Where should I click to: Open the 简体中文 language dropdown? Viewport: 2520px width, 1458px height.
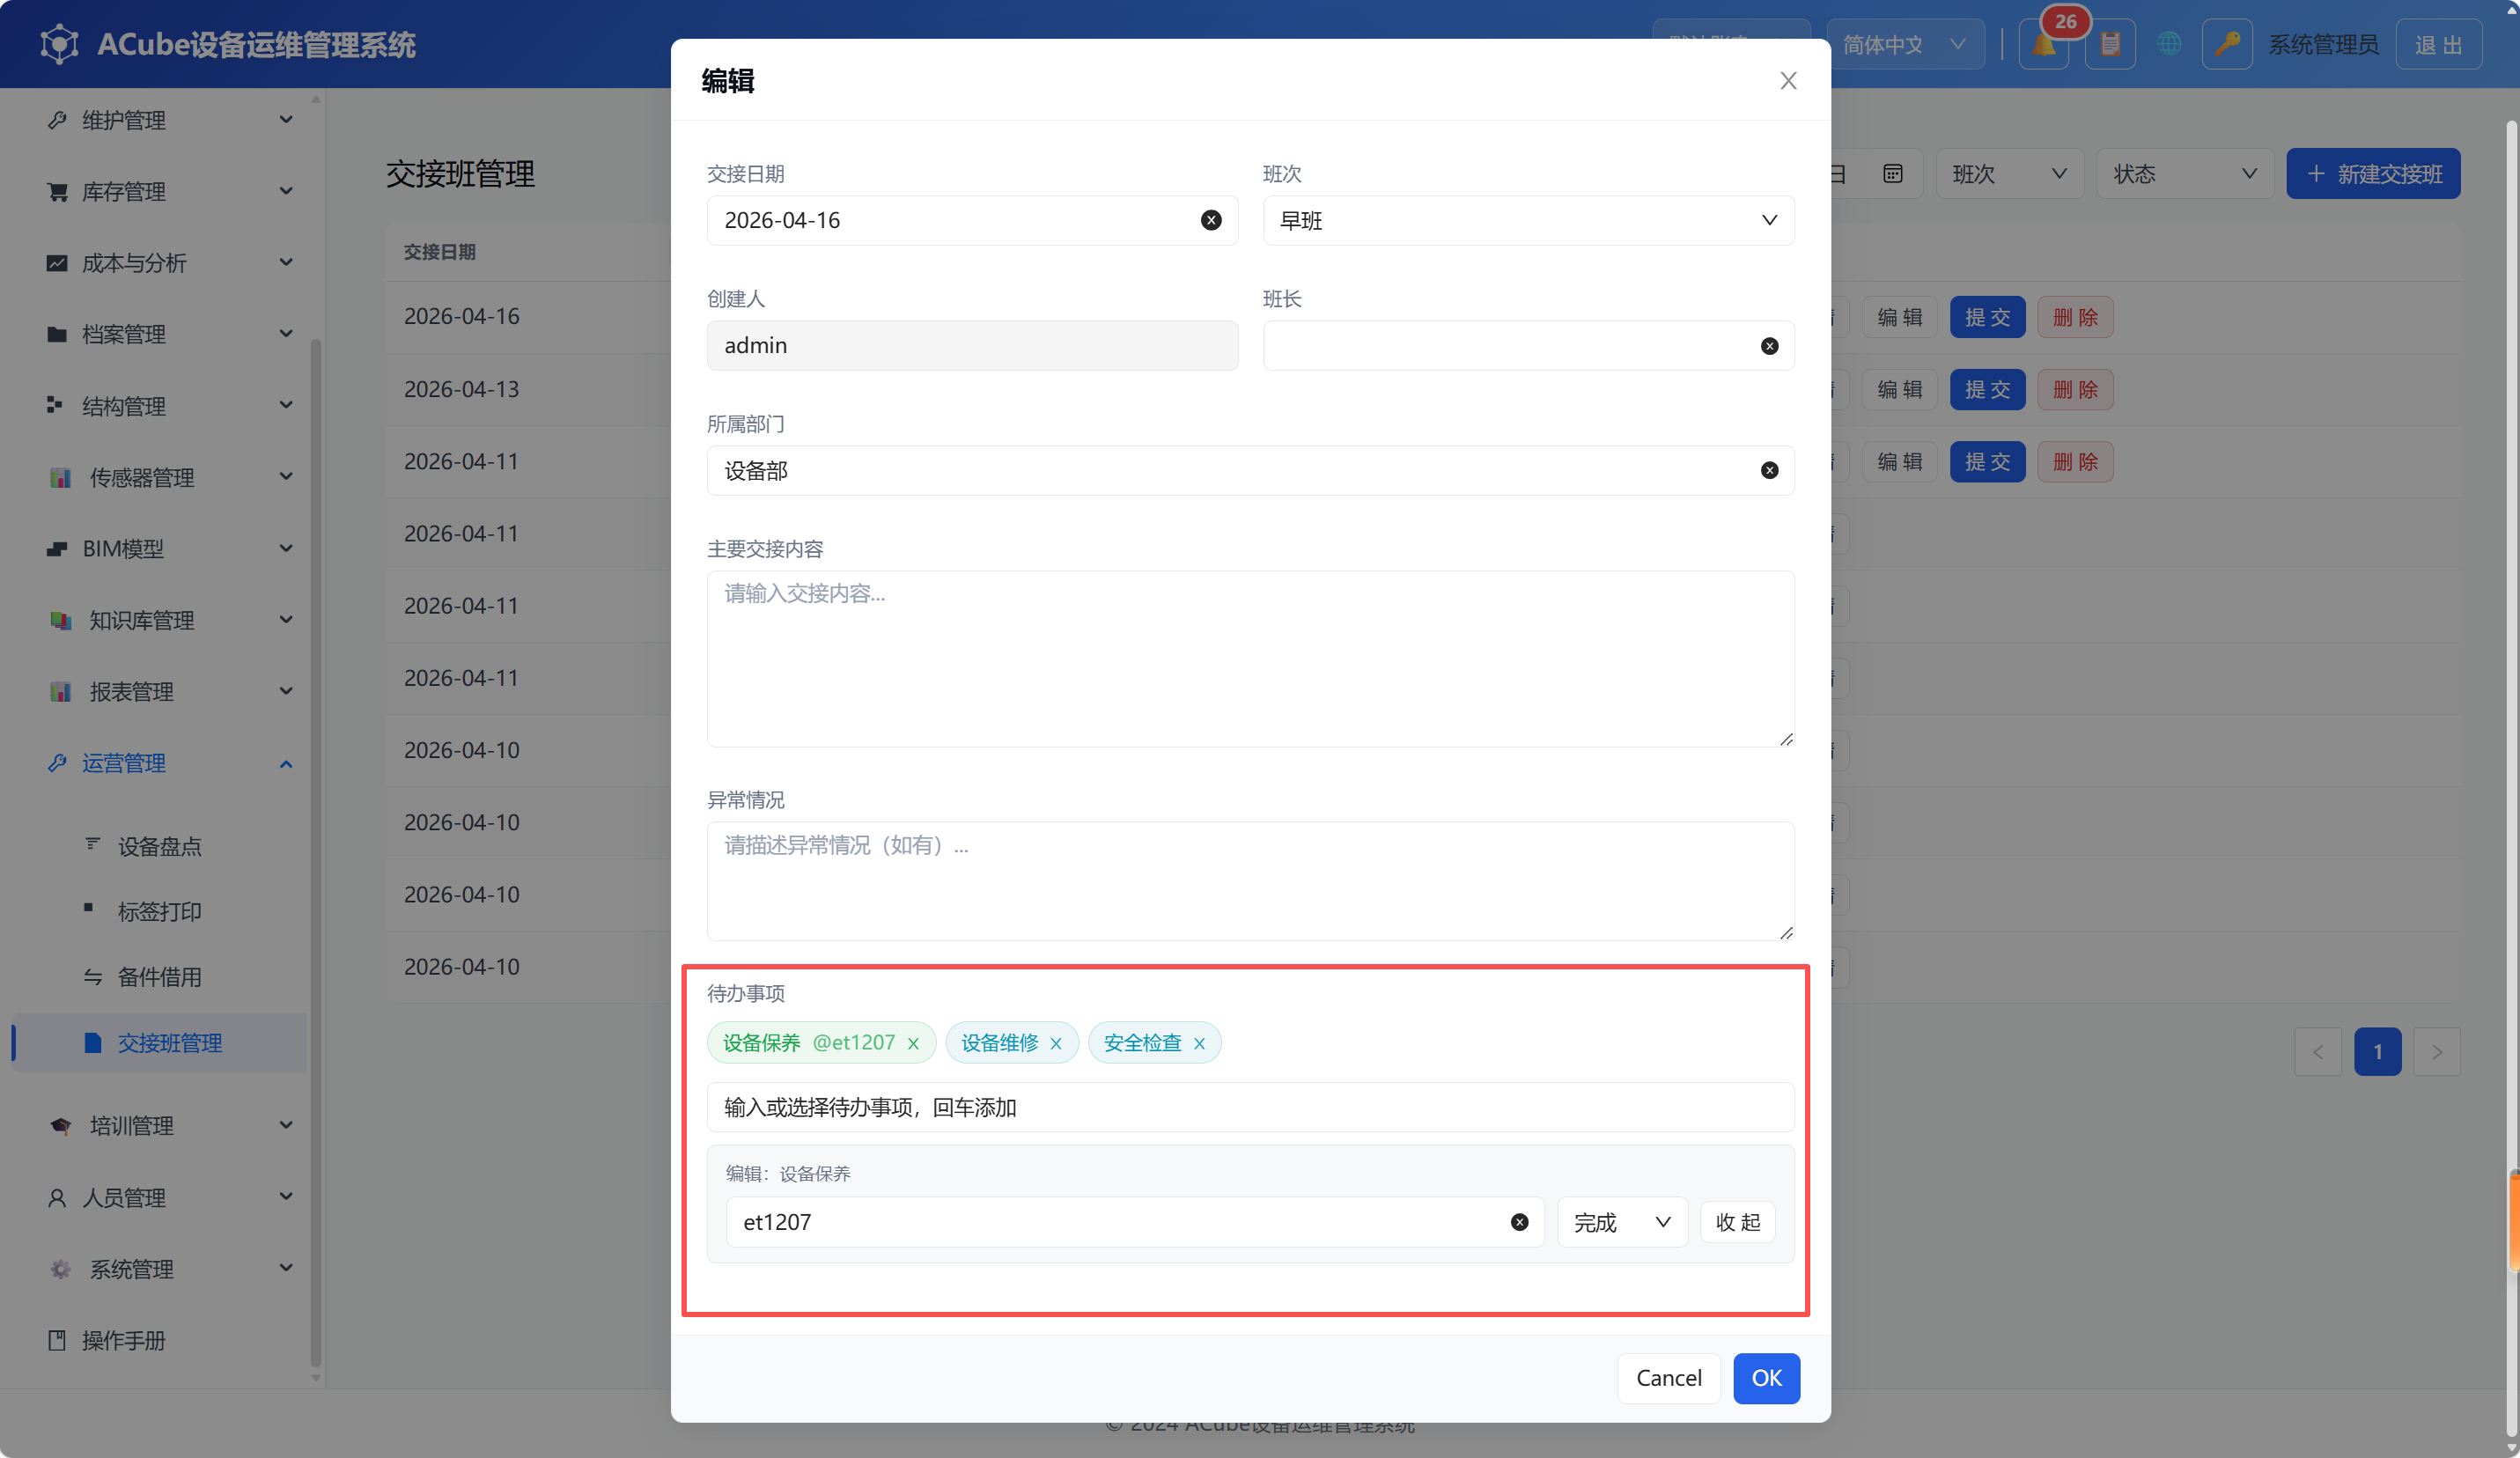pyautogui.click(x=1905, y=45)
